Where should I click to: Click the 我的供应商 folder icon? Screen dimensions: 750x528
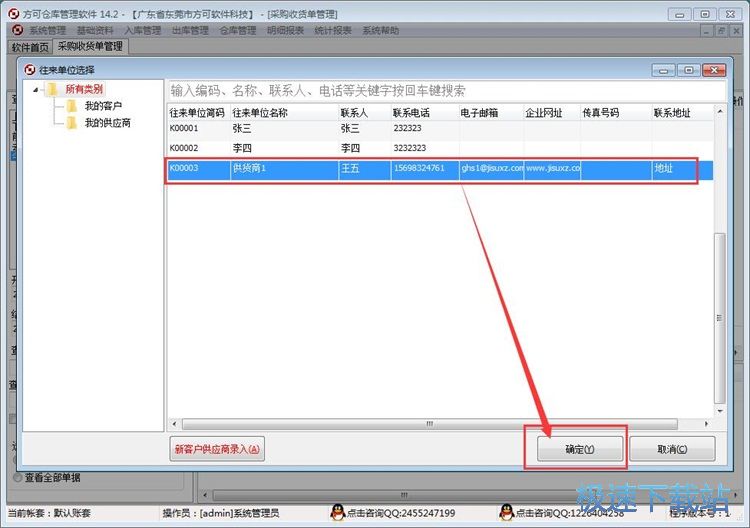tap(72, 123)
